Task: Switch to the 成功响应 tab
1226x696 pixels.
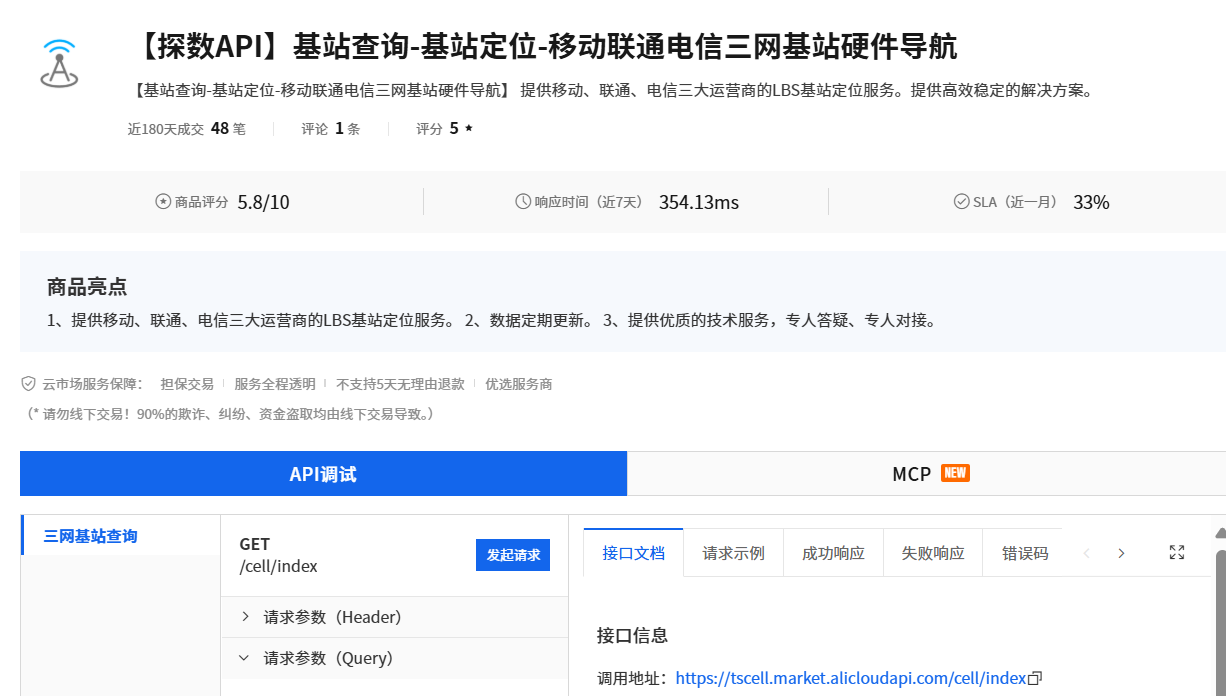Action: [833, 552]
